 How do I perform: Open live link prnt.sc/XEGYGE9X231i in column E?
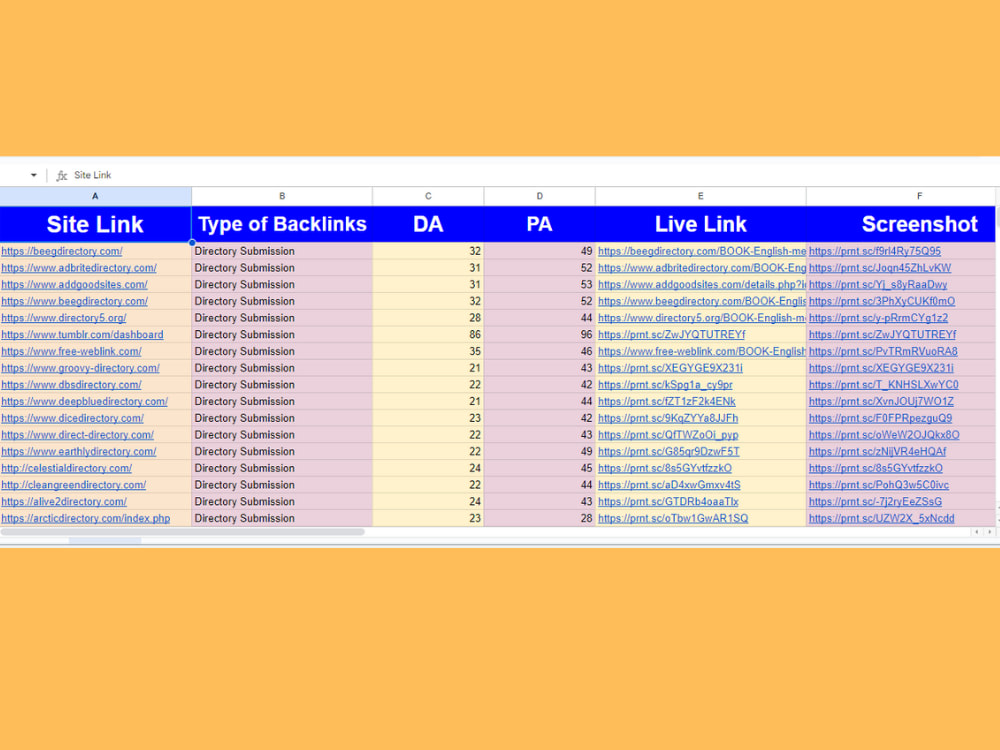[x=670, y=368]
